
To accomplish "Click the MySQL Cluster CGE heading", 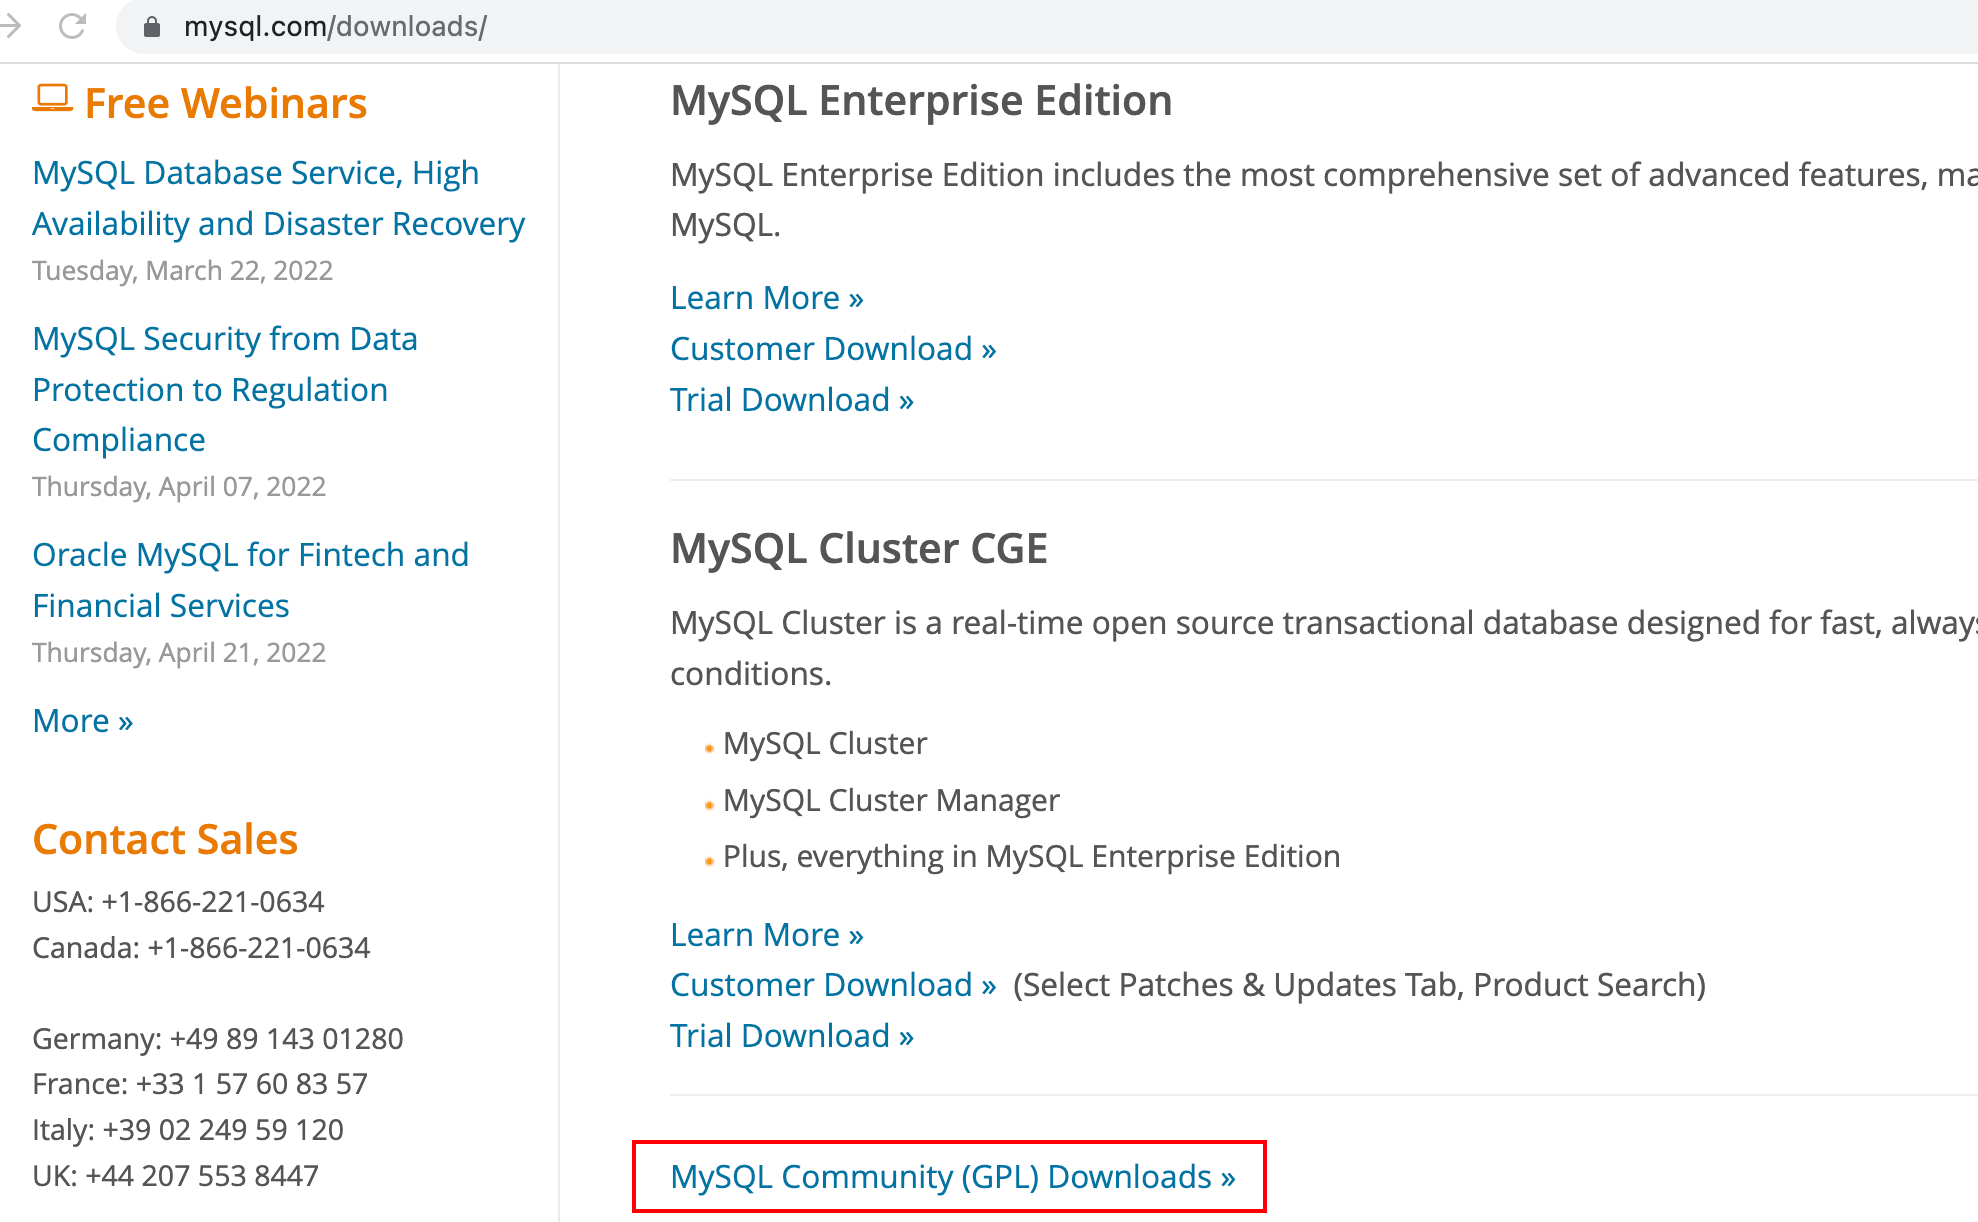I will pos(858,549).
